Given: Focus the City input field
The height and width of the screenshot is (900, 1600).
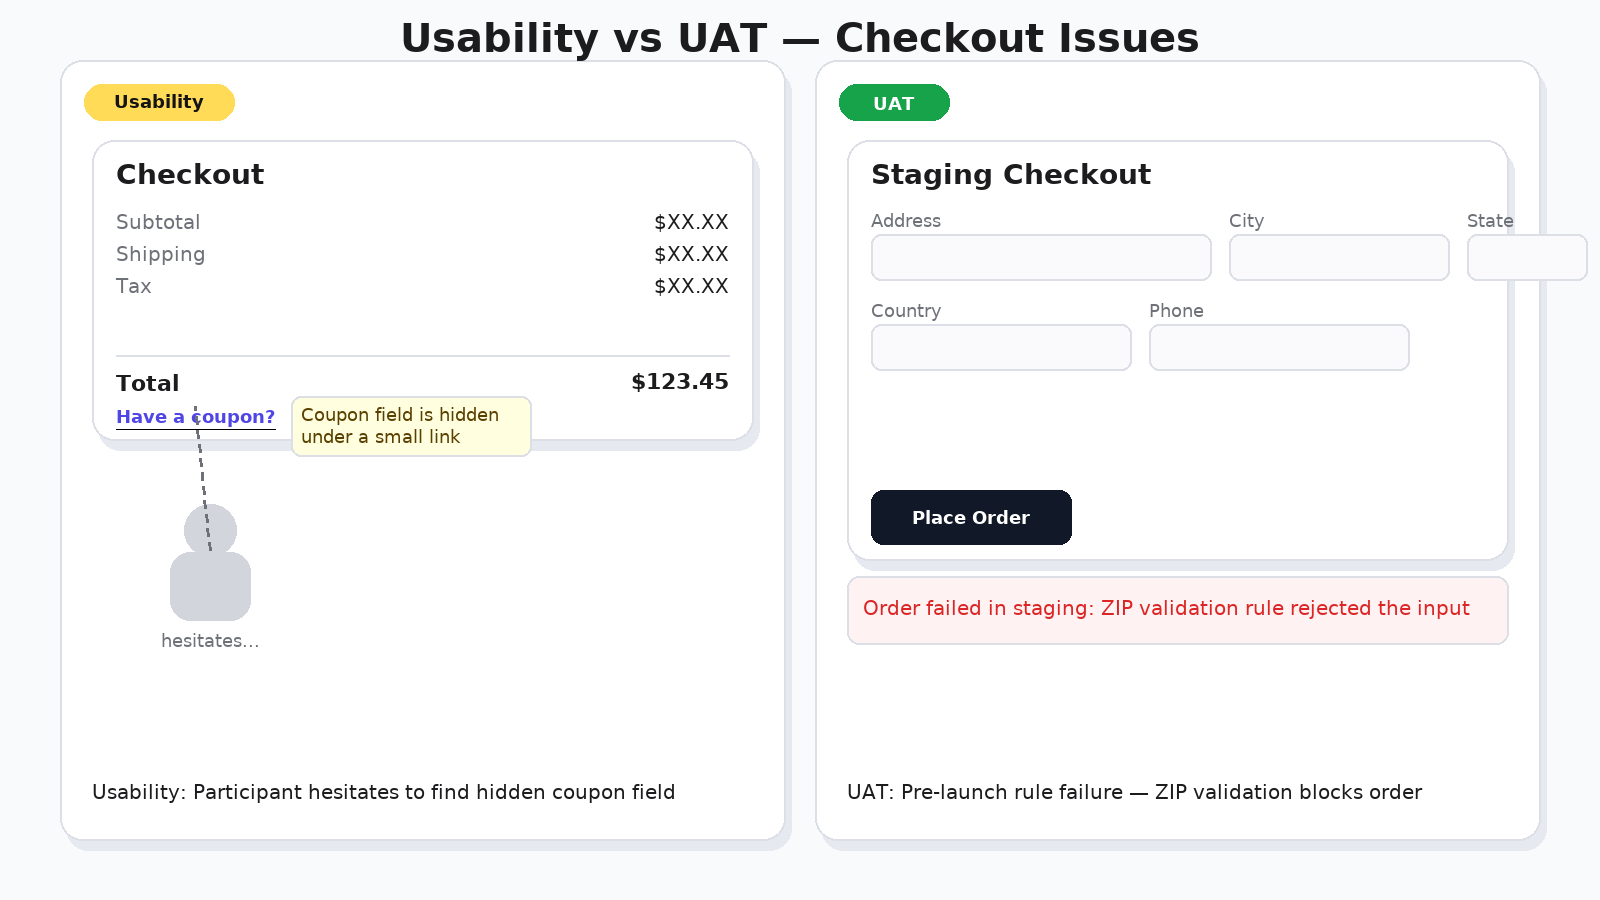Looking at the screenshot, I should point(1339,258).
